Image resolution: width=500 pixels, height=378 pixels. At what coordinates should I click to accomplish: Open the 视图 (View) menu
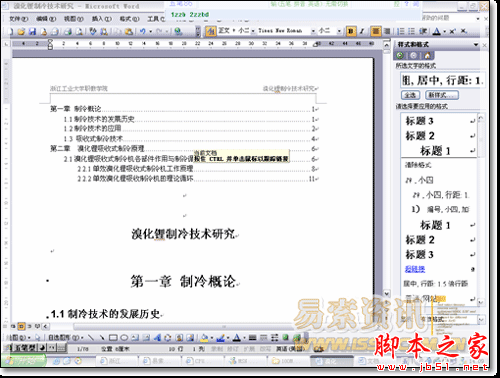click(73, 19)
